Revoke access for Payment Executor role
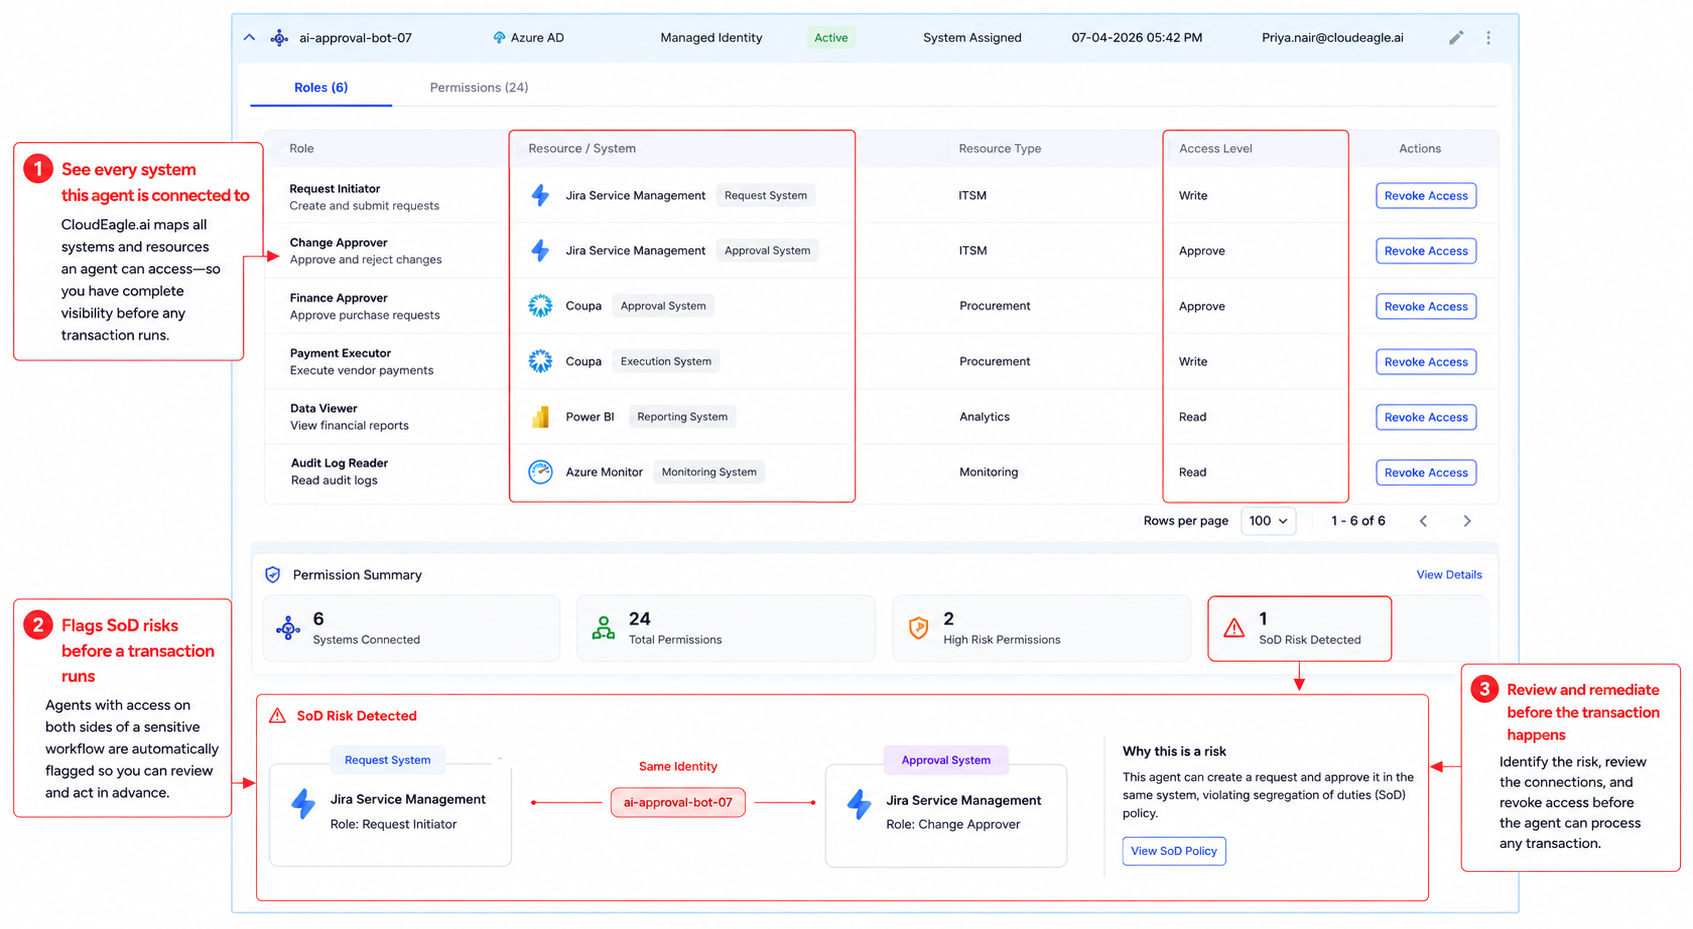The image size is (1693, 929). (x=1426, y=362)
